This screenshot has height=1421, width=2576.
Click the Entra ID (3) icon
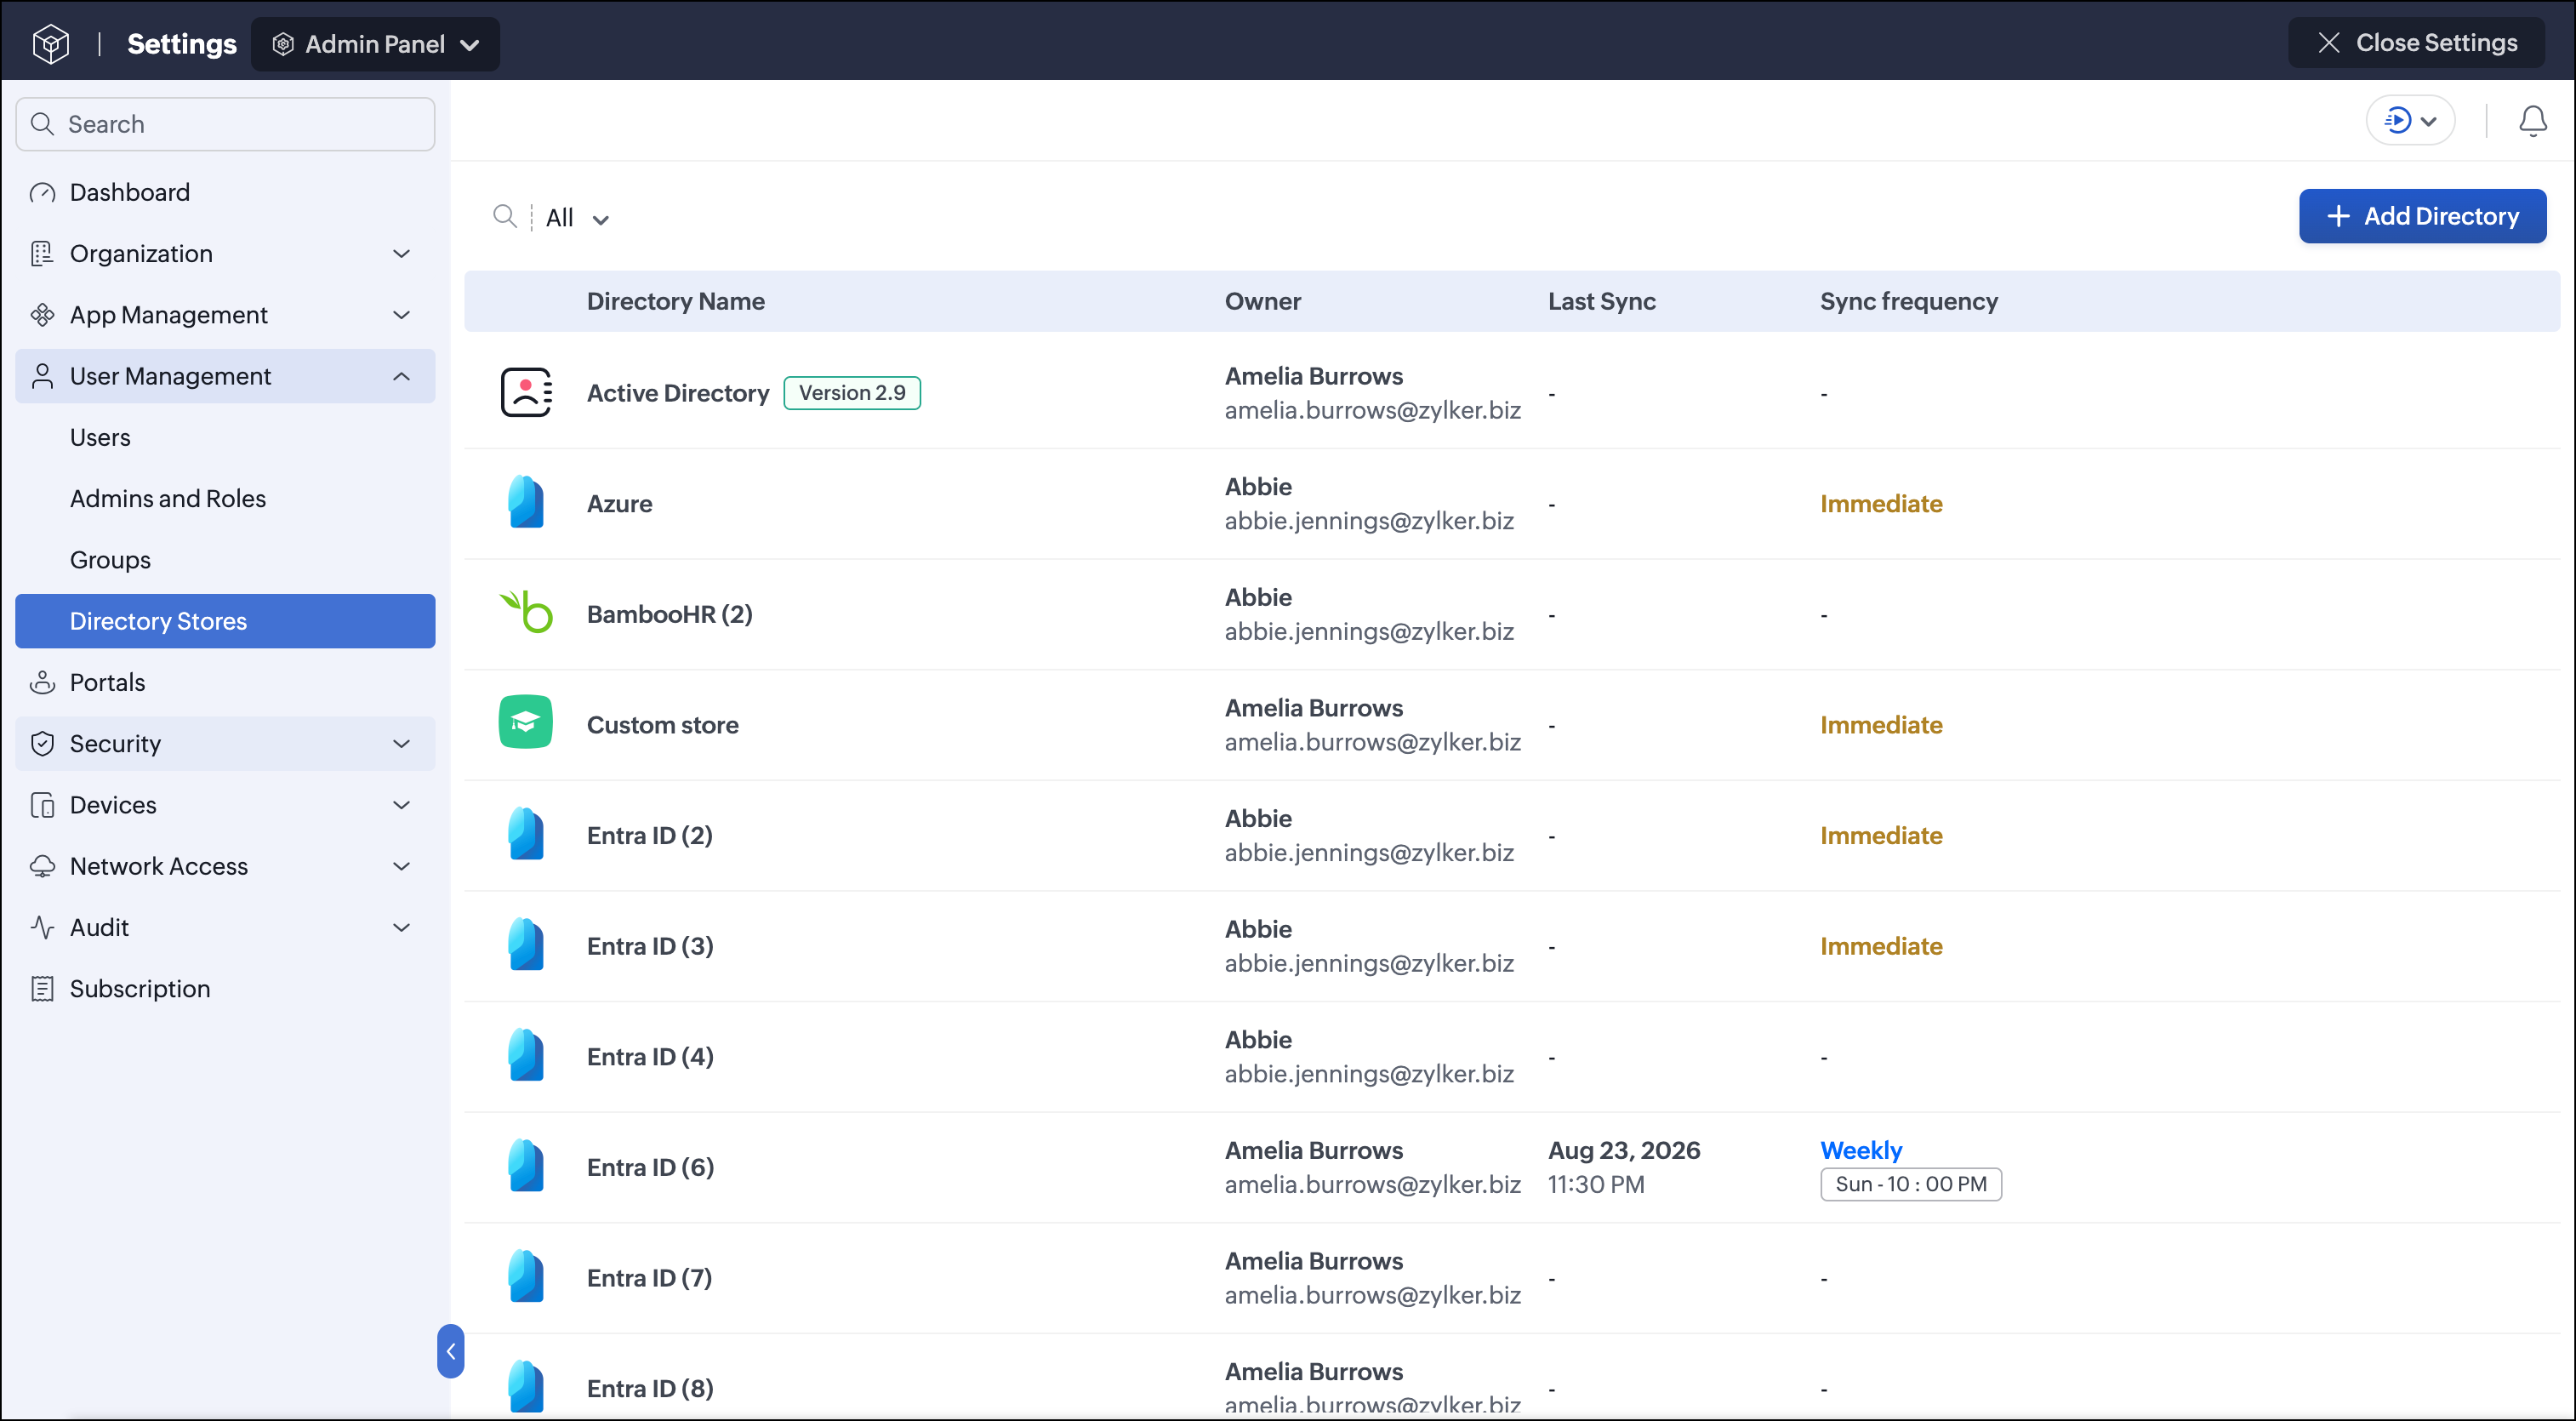526,944
